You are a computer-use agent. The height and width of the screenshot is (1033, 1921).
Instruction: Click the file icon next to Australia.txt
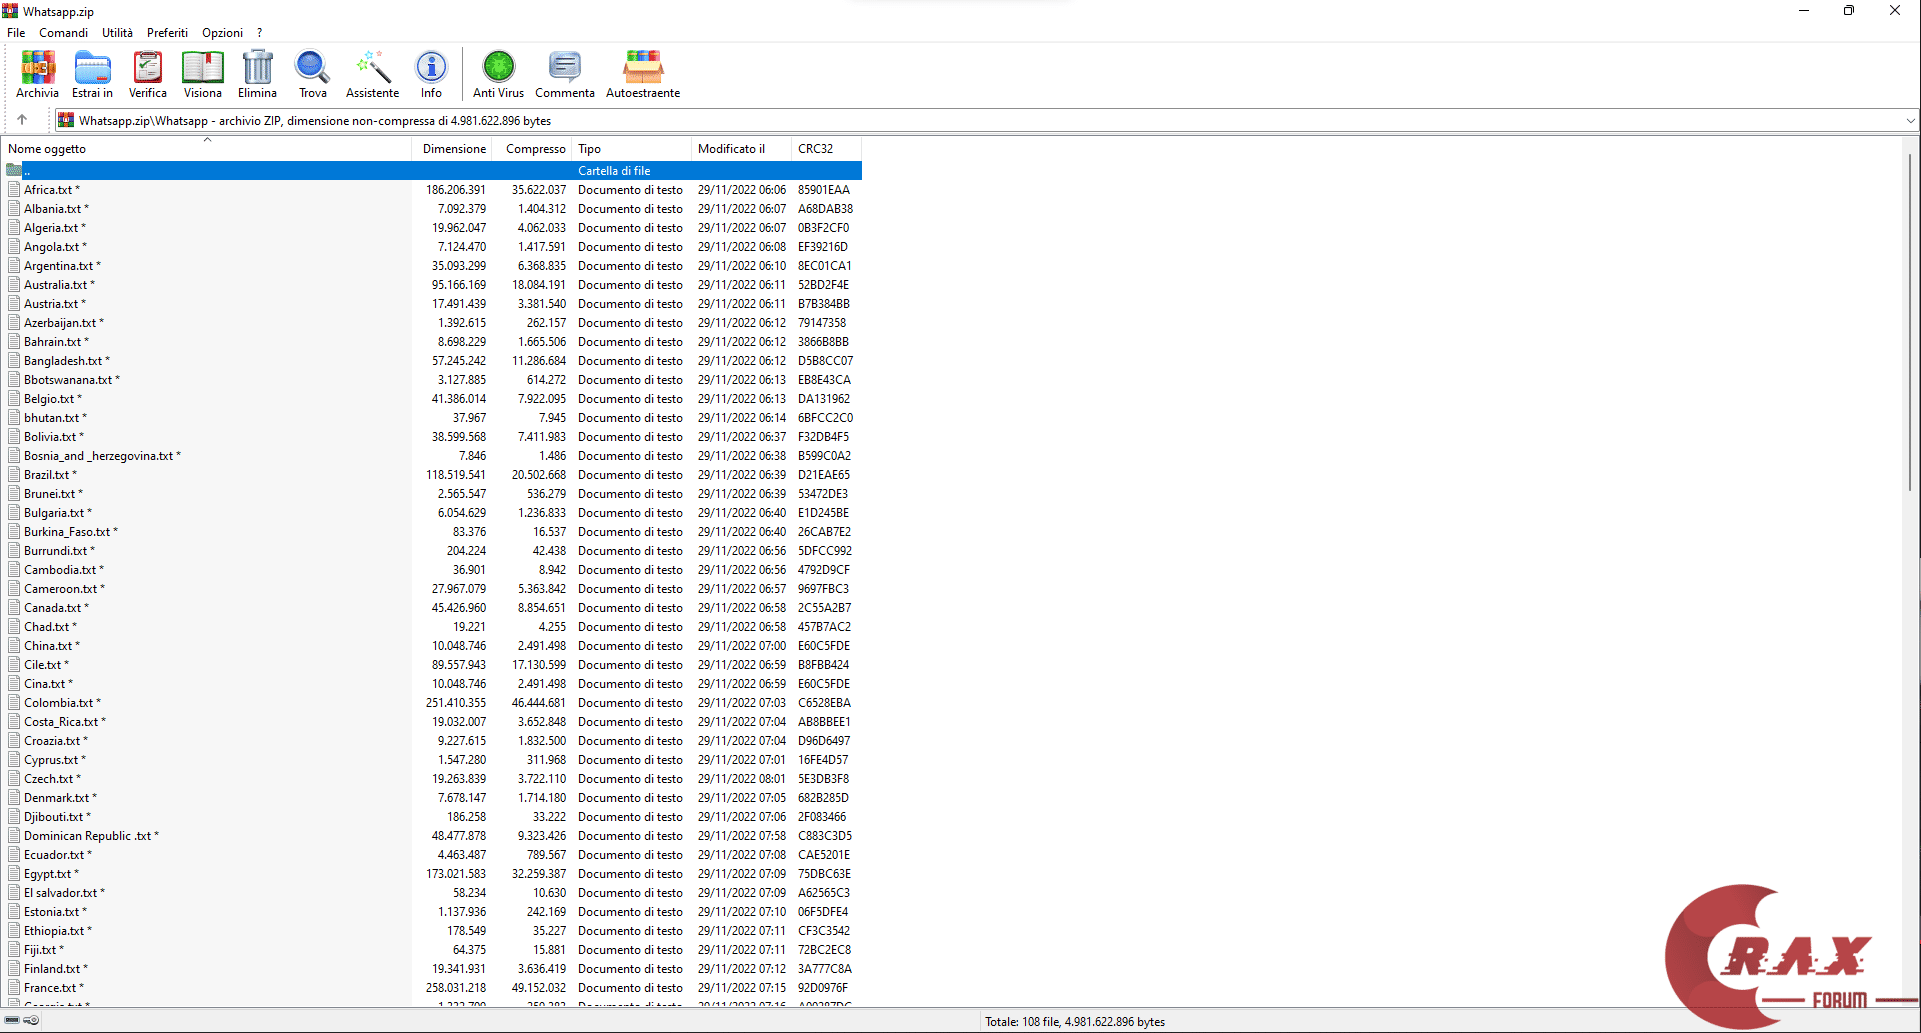pyautogui.click(x=14, y=285)
